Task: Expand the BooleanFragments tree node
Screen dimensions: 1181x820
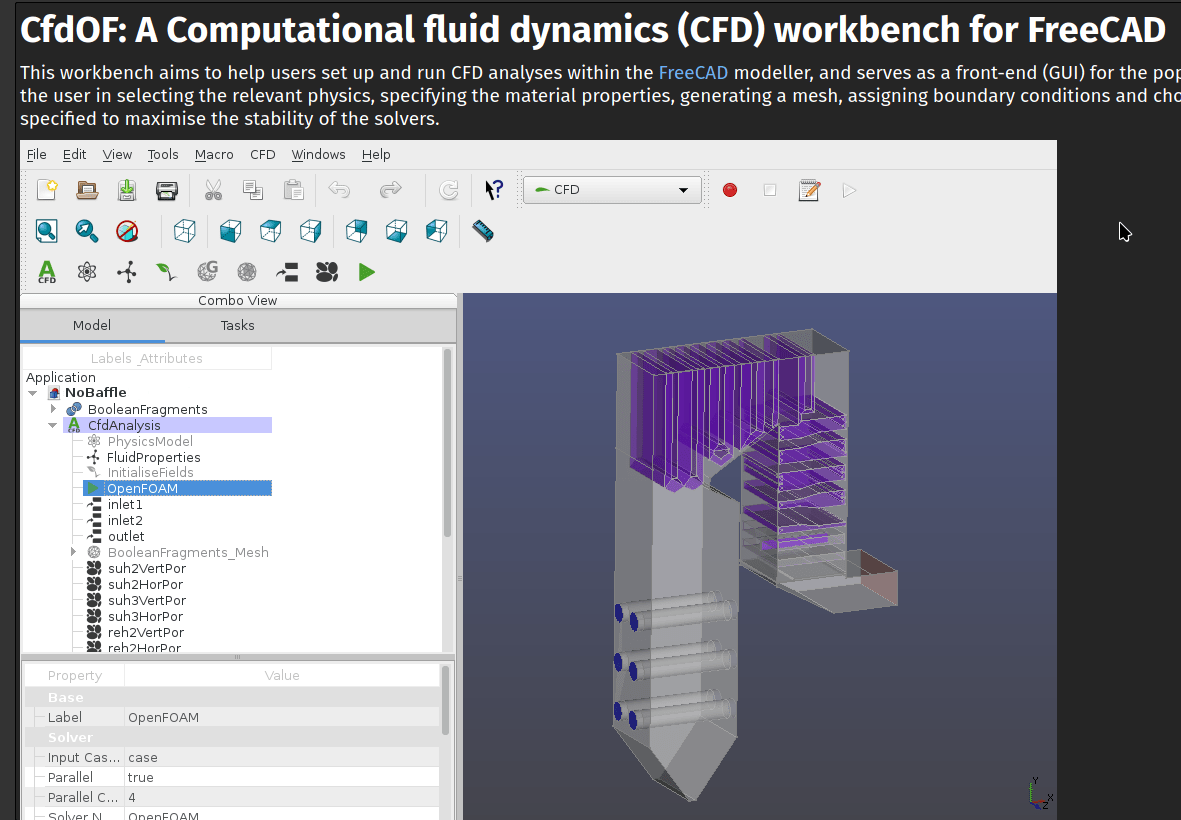Action: [x=54, y=409]
